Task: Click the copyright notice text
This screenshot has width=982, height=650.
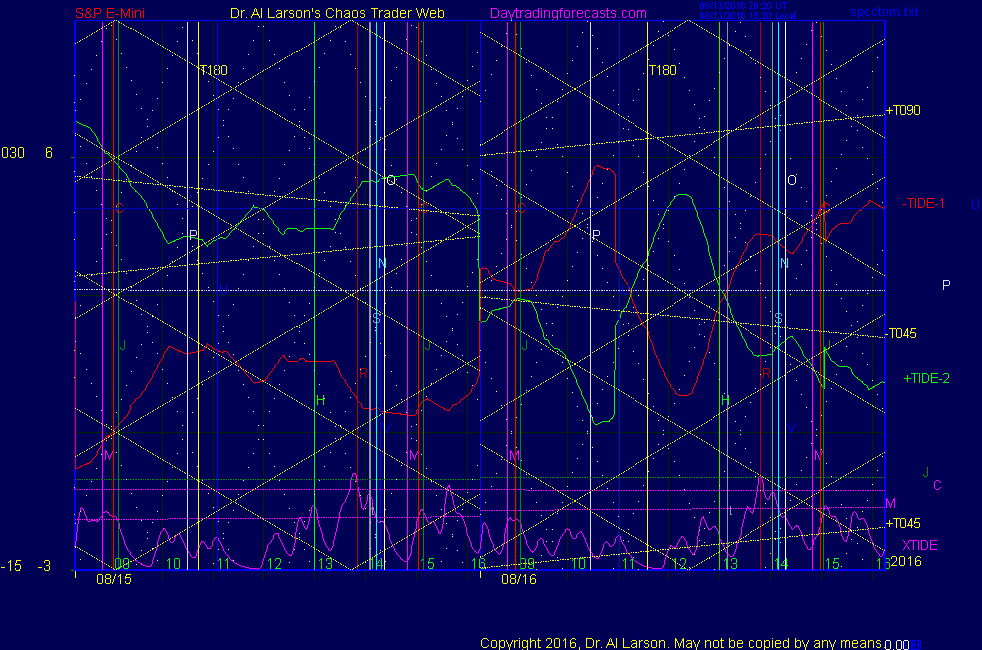Action: tap(680, 643)
